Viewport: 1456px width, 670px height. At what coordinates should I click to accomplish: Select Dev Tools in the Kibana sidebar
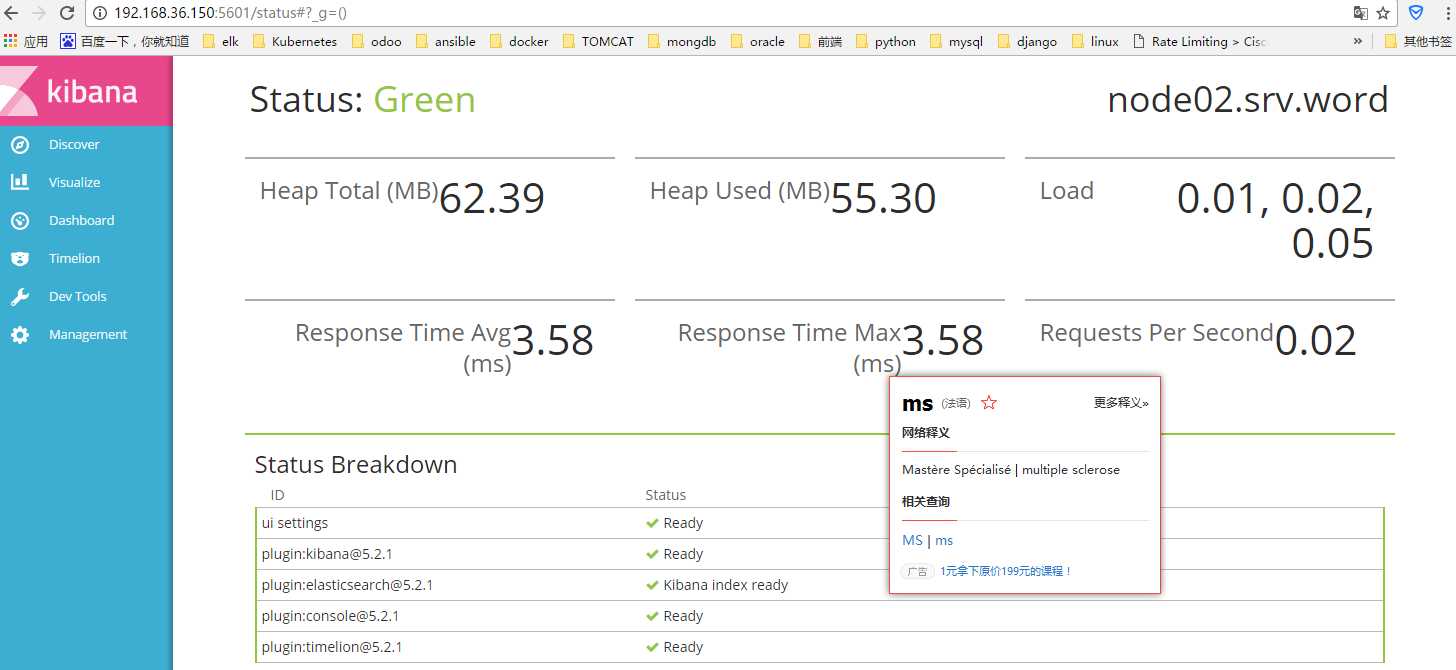pyautogui.click(x=78, y=297)
